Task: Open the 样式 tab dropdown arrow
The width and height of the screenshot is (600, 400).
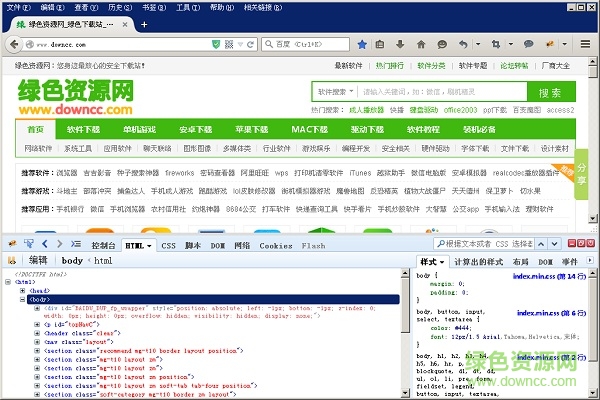Action: click(442, 262)
